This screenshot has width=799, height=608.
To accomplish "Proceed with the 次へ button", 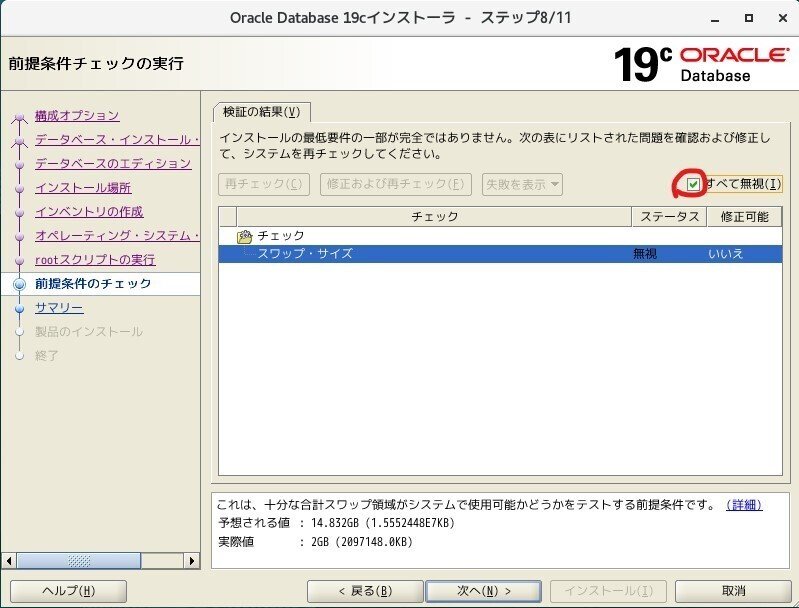I will 484,591.
